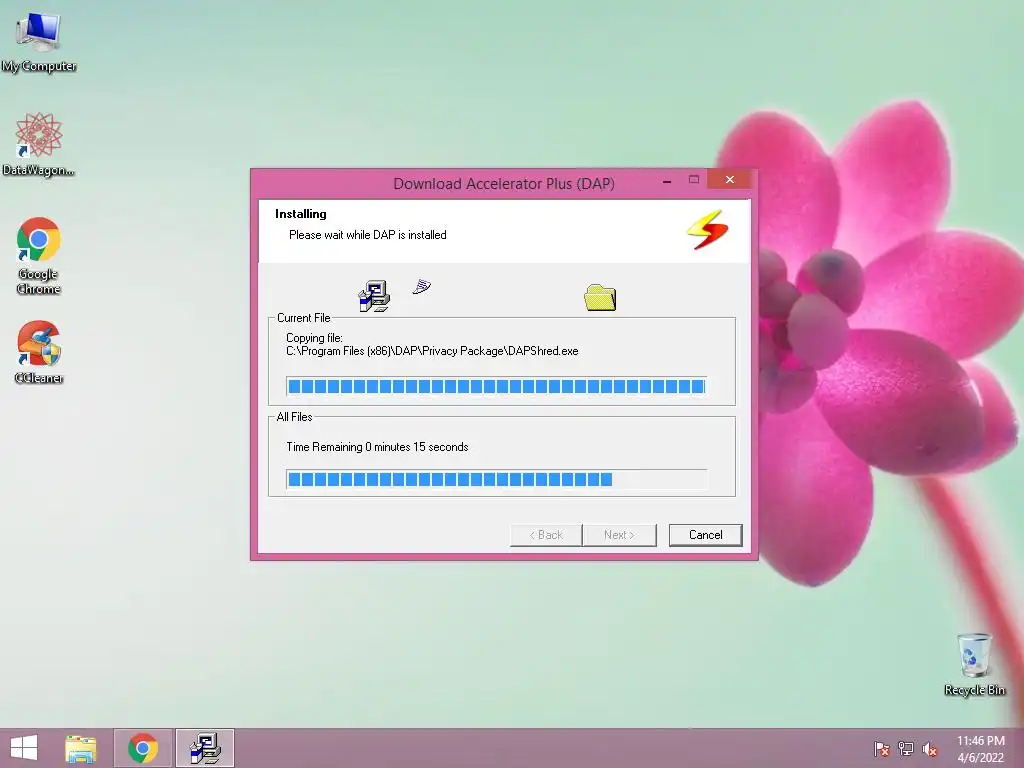Screen dimensions: 1024x768
Task: Cancel the DAP installation
Action: [x=705, y=535]
